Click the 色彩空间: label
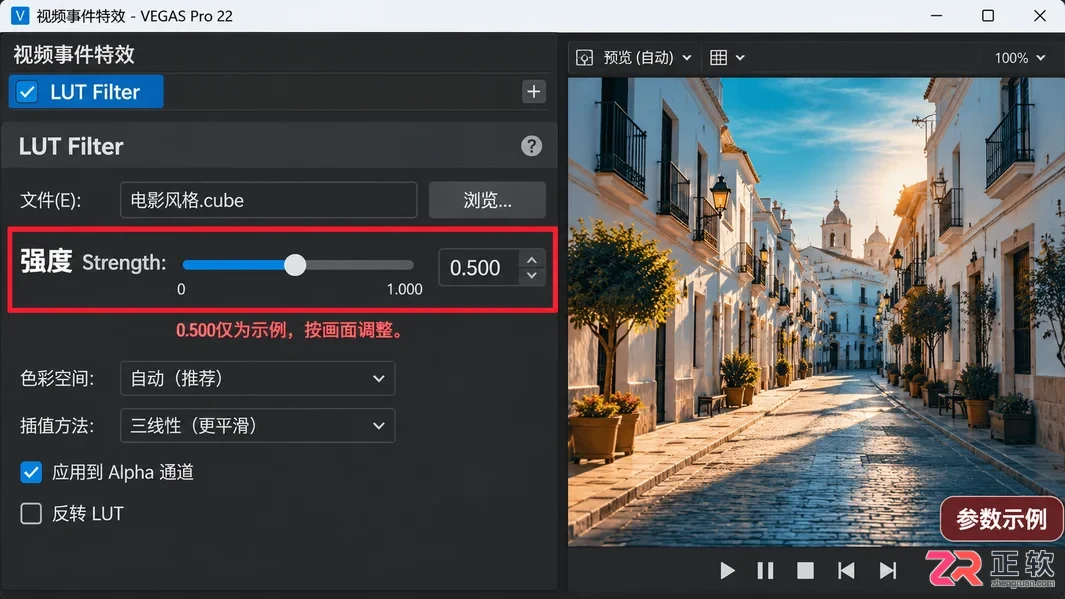Image resolution: width=1065 pixels, height=599 pixels. (57, 378)
